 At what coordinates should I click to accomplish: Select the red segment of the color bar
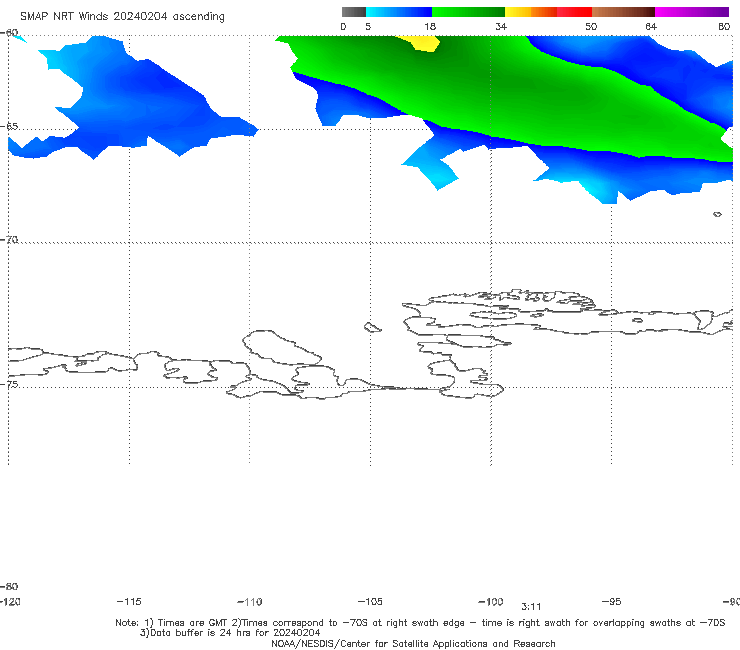pyautogui.click(x=574, y=12)
